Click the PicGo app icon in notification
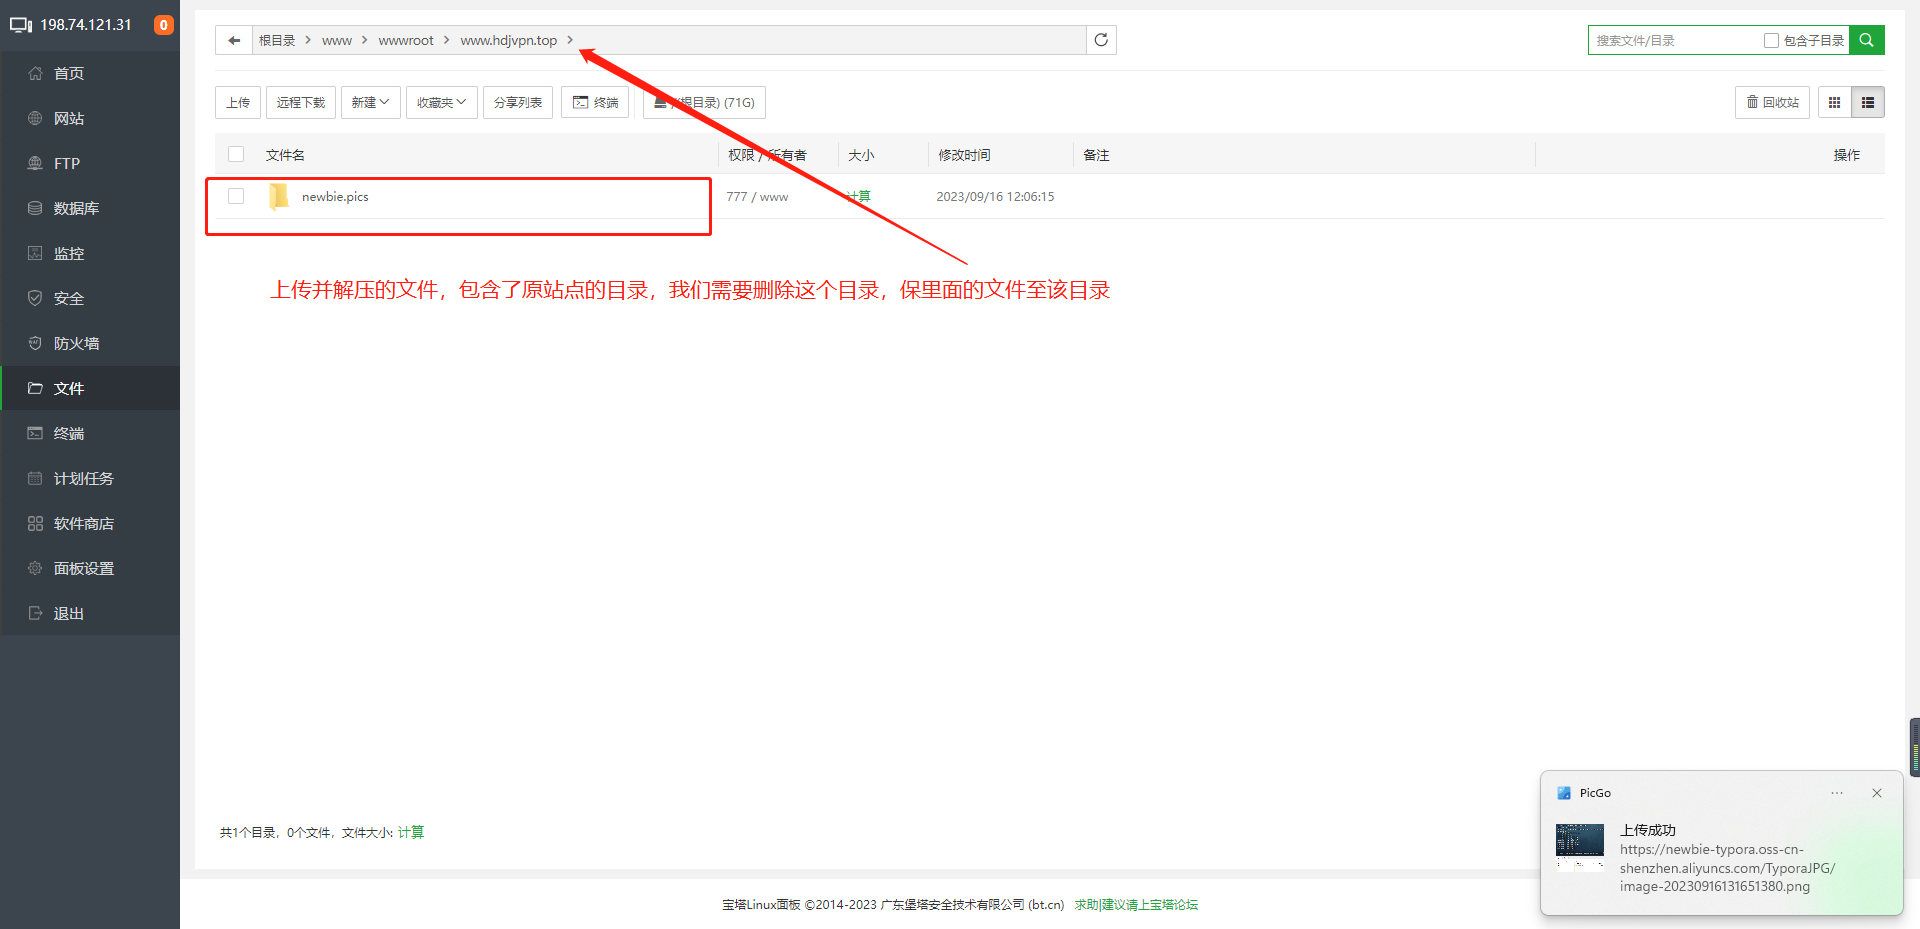 (x=1564, y=793)
